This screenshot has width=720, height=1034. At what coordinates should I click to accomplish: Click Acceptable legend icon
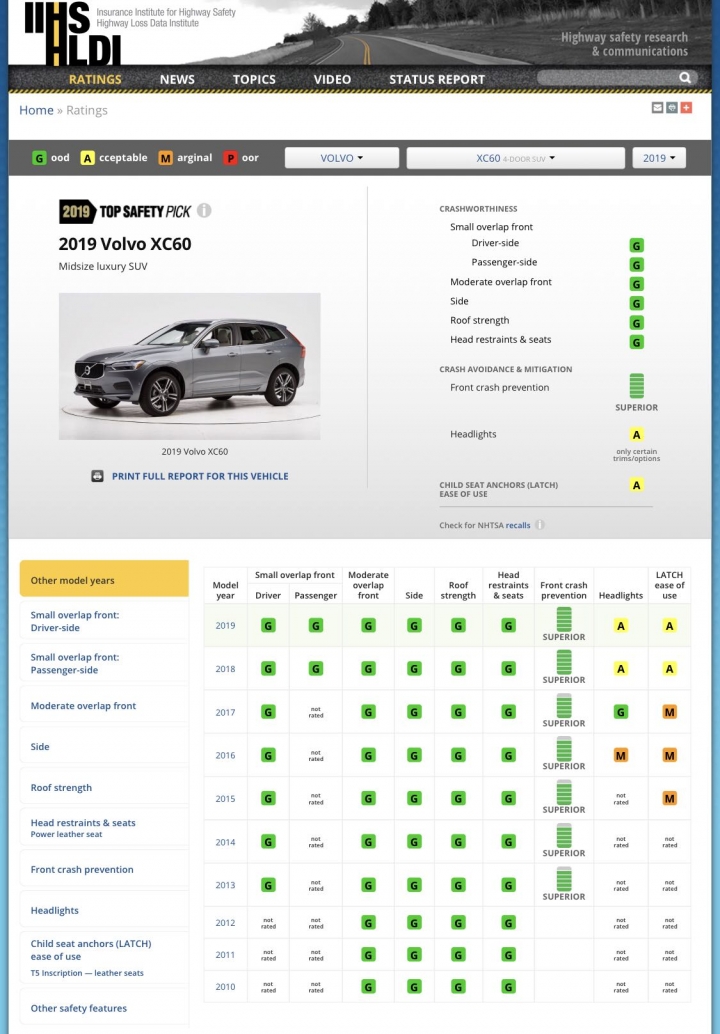point(88,158)
